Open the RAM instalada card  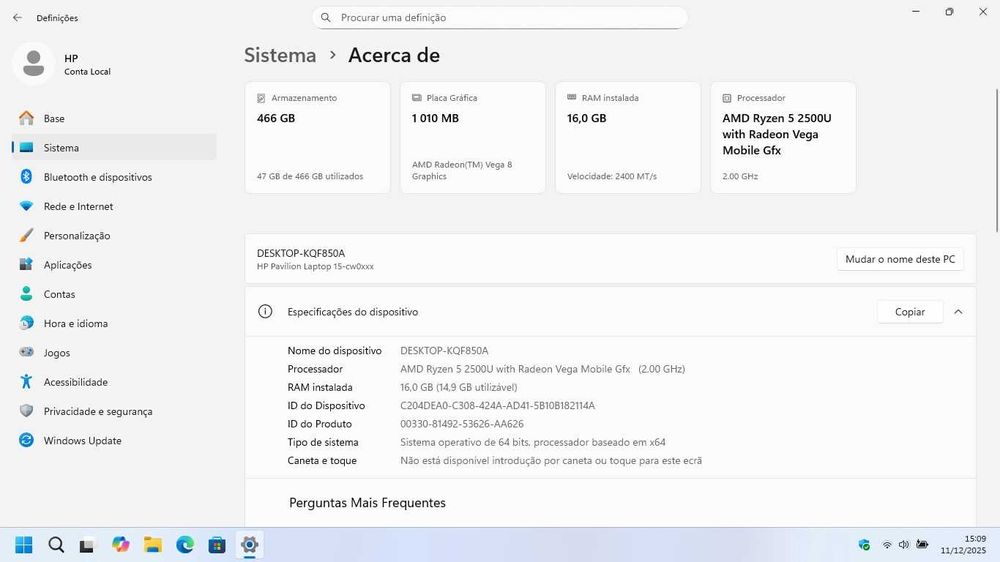[628, 137]
